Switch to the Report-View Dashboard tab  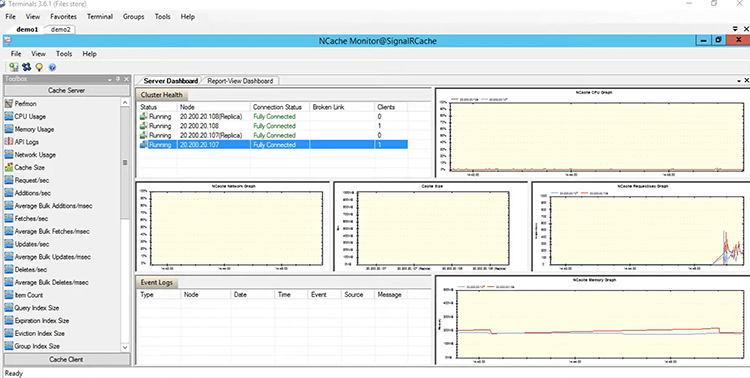coord(240,81)
